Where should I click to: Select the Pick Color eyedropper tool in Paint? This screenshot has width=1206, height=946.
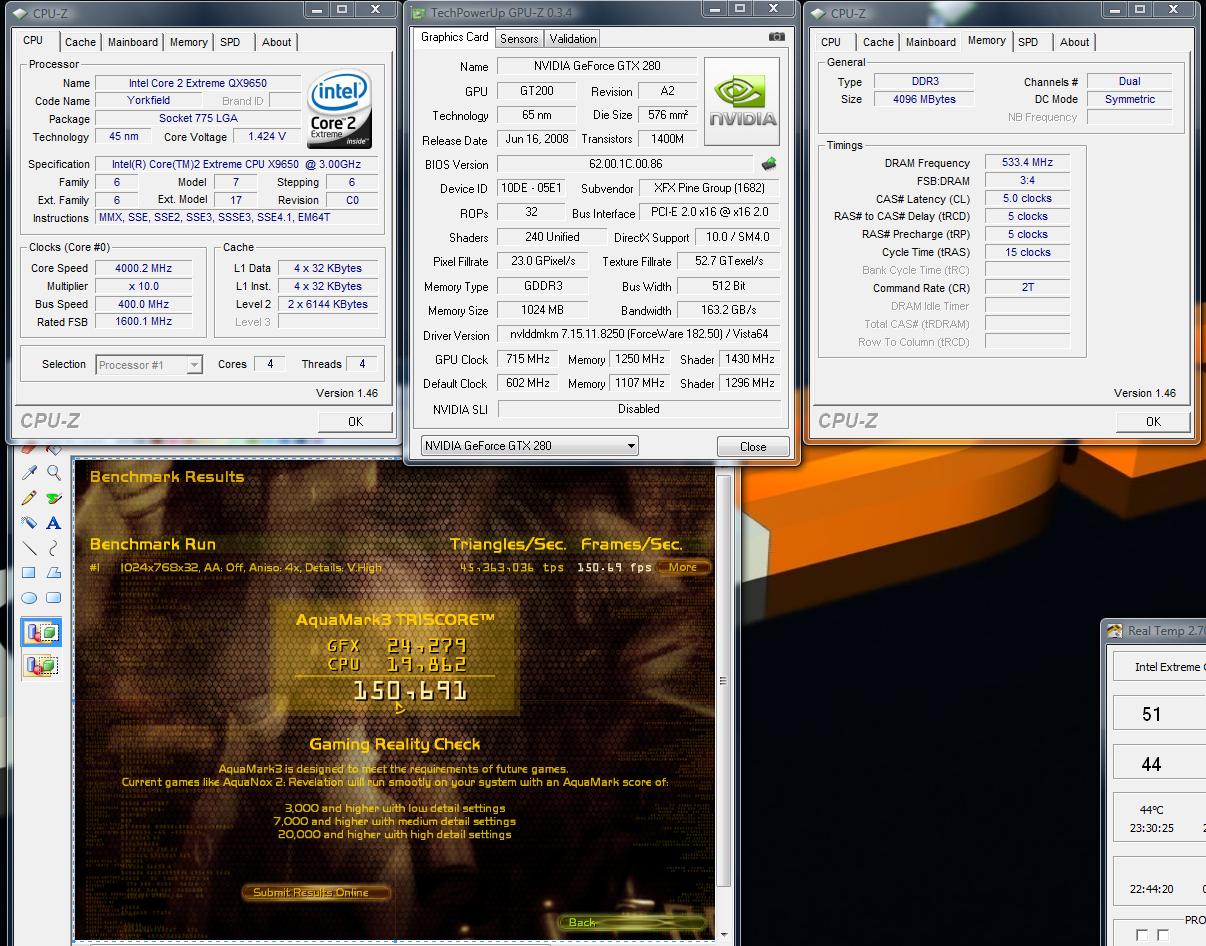point(29,472)
